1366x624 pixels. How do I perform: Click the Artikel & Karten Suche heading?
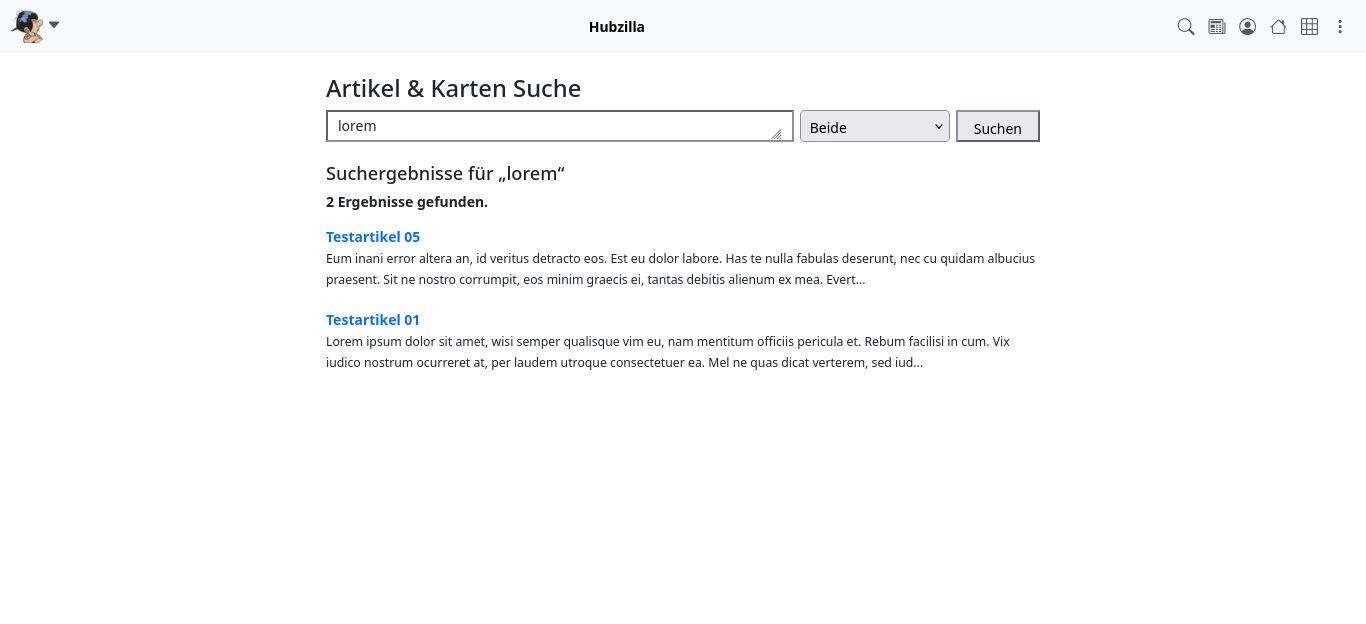(x=453, y=88)
